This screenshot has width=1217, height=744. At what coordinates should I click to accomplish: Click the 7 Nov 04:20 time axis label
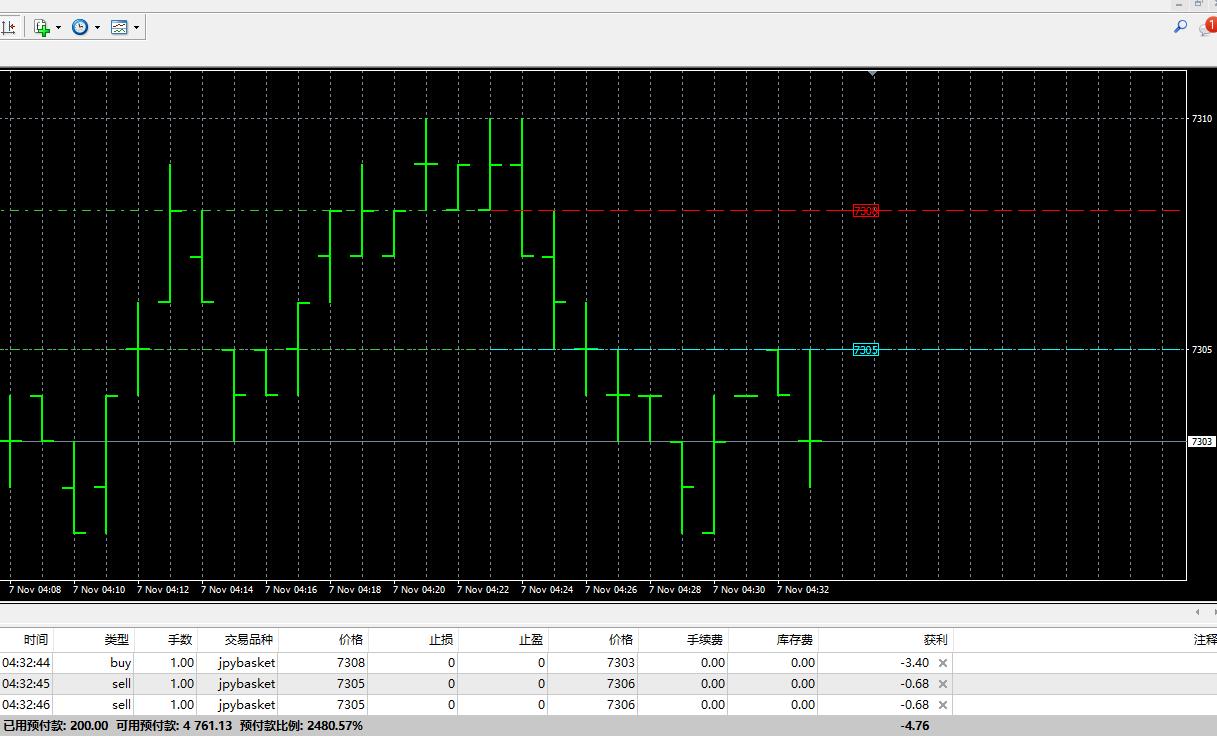pos(418,590)
